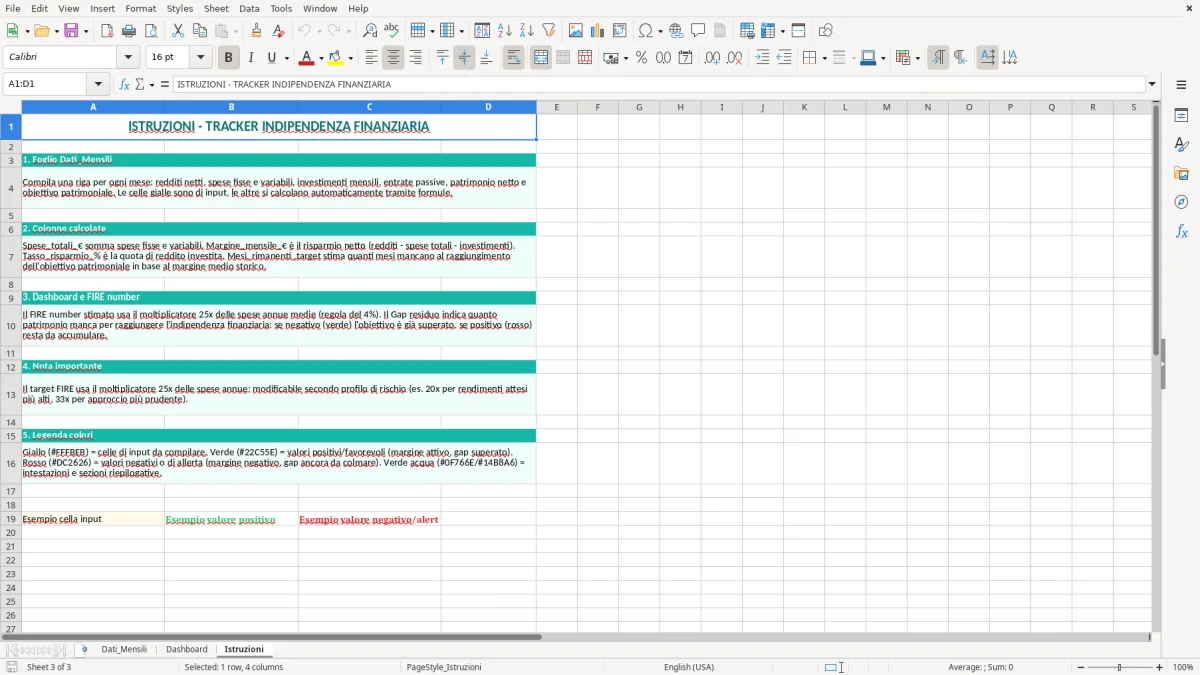Screen dimensions: 1200x675
Task: Open the sidebar Properties panel icon
Action: point(1181,115)
